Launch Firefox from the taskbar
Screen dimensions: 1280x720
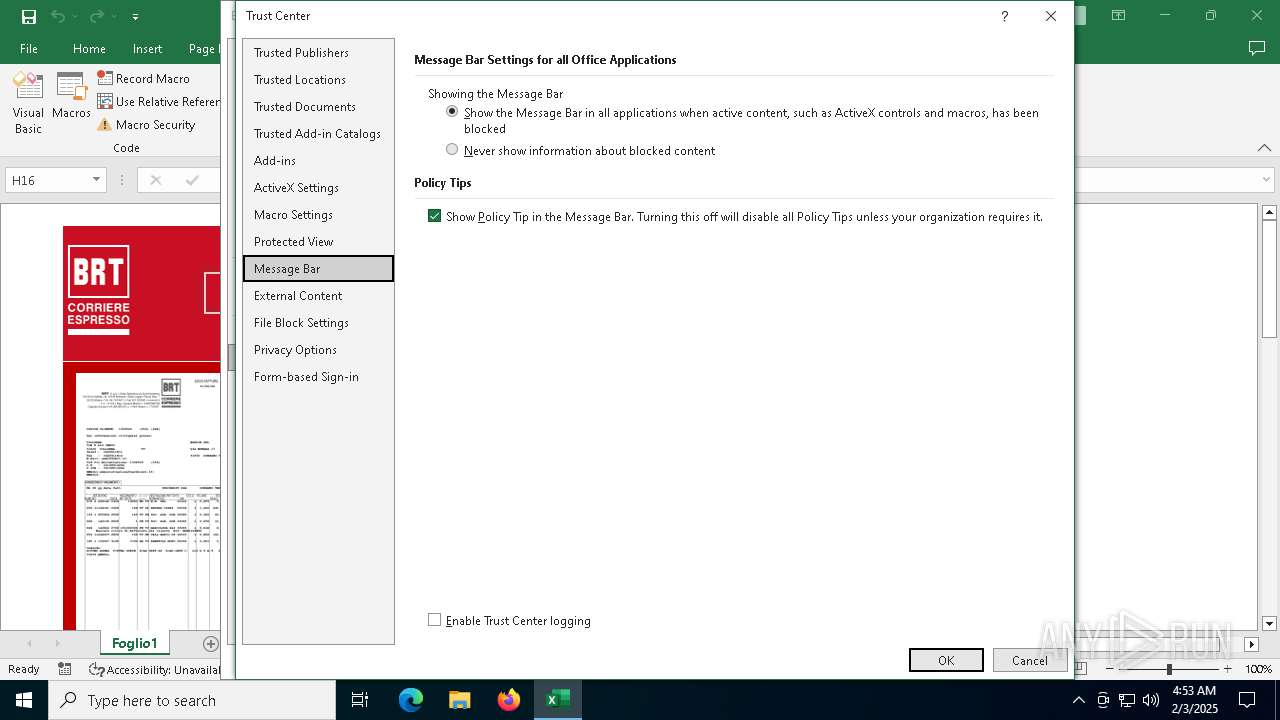click(x=509, y=700)
